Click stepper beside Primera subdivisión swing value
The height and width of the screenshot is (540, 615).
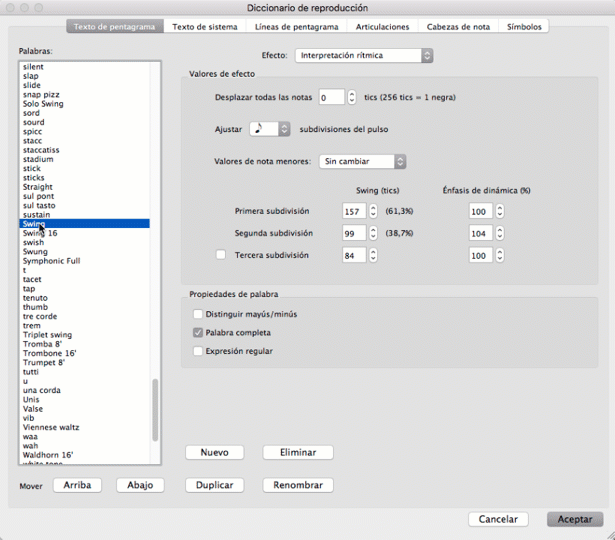pos(373,211)
